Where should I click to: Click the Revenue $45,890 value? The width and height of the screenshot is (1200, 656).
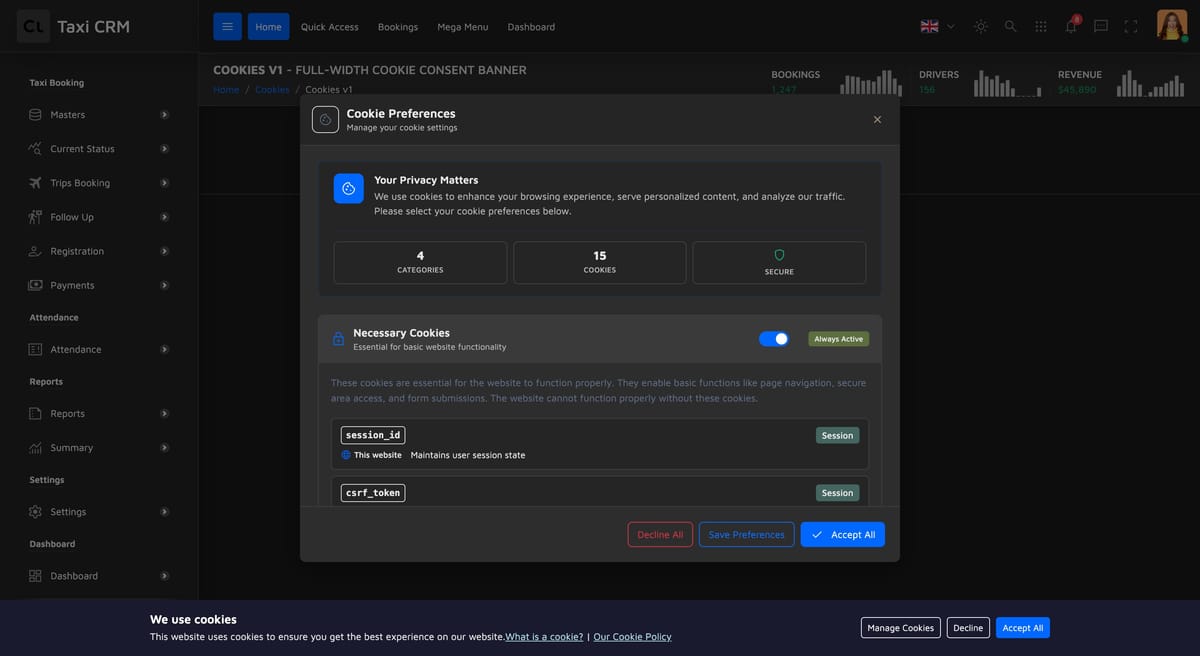pos(1077,90)
